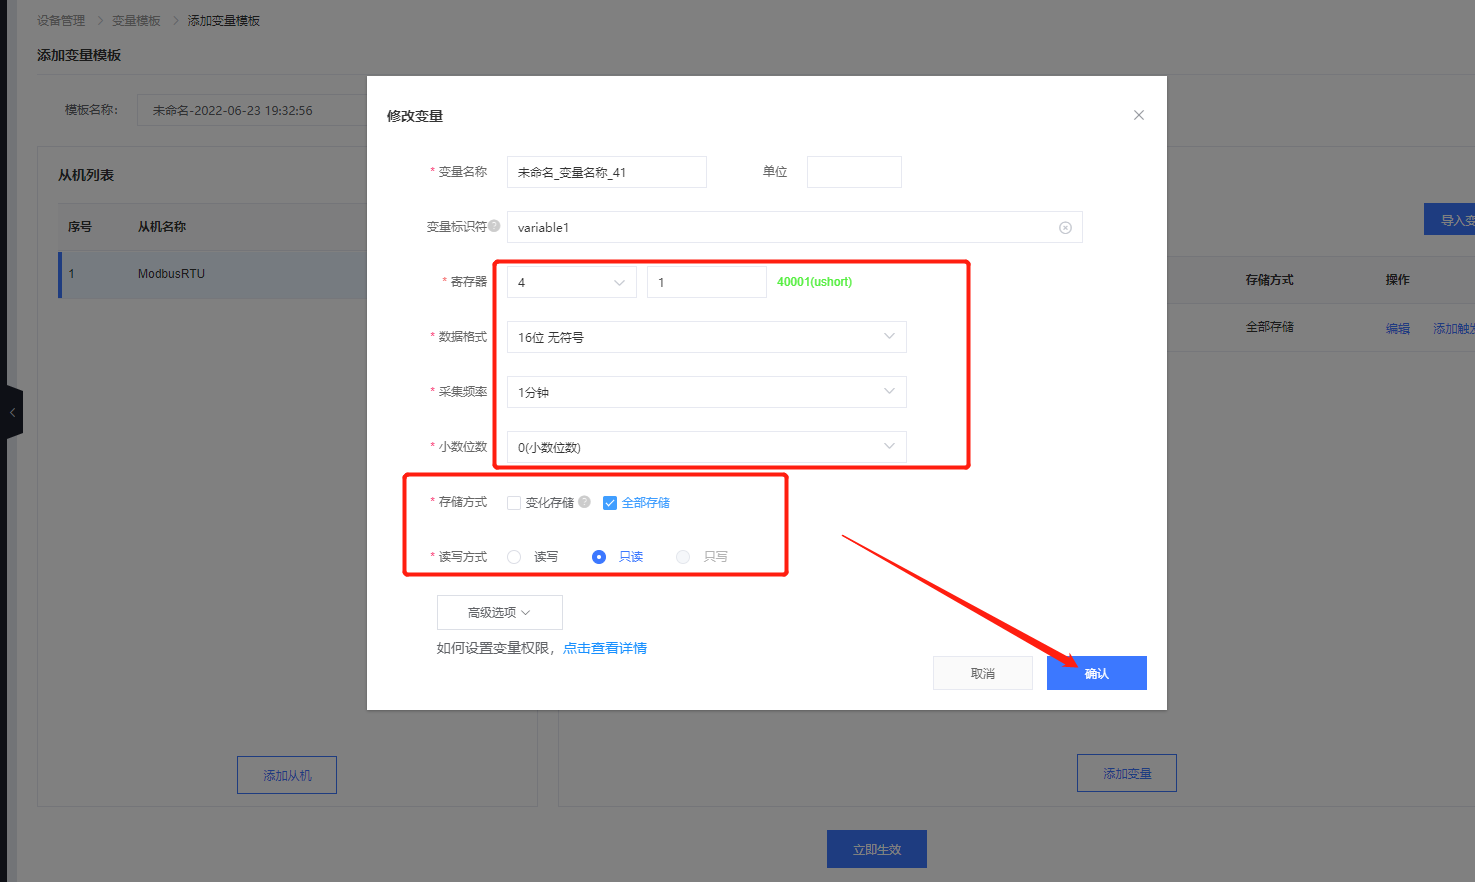The height and width of the screenshot is (882, 1475).
Task: Expand the left sidebar collapse handle
Action: point(12,412)
